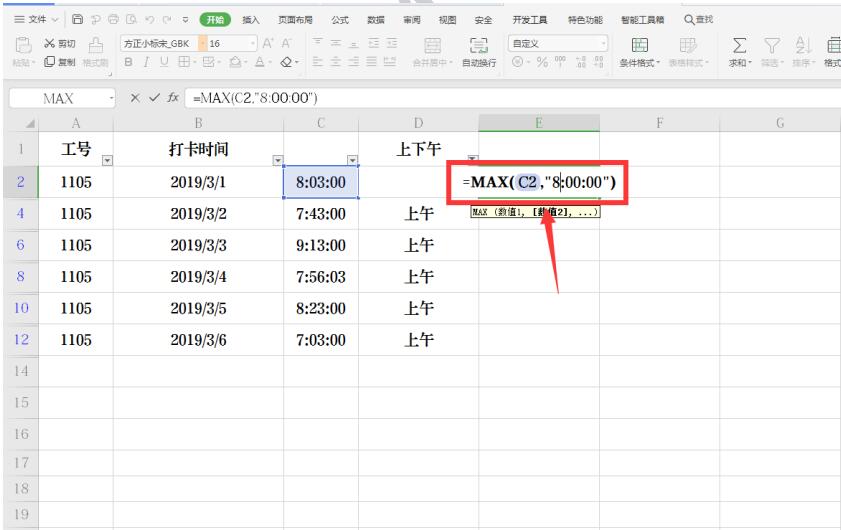Click the eraser clear-format icon
Viewport: 841px width, 530px height.
[286, 62]
